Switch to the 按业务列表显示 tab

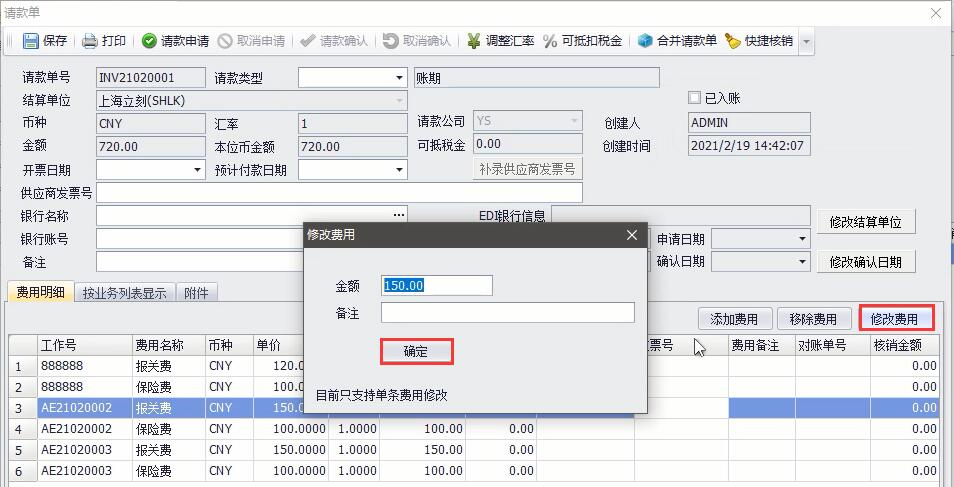click(x=125, y=293)
